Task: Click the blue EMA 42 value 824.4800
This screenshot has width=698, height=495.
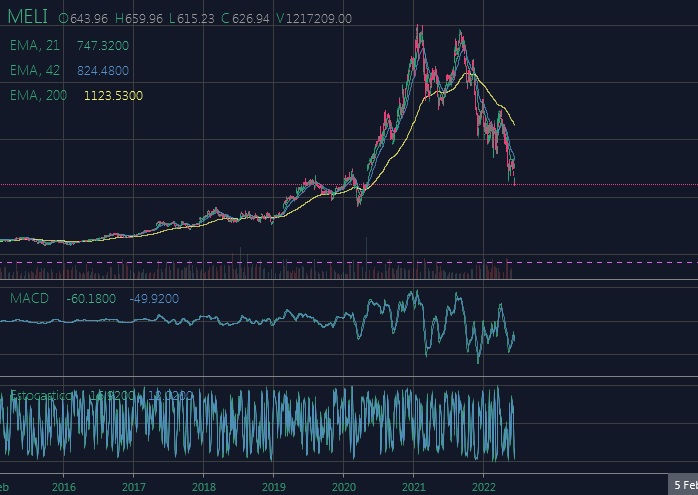Action: coord(102,70)
